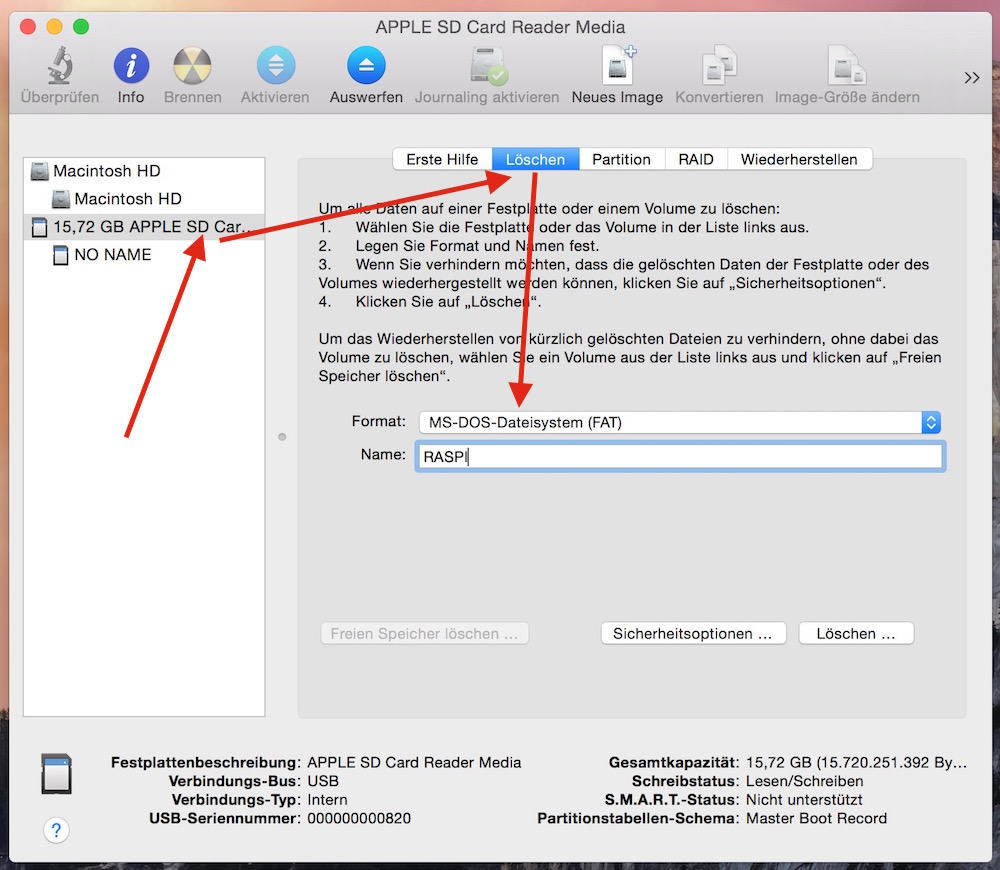
Task: Click the Freien Speicher löschen button
Action: pyautogui.click(x=424, y=633)
